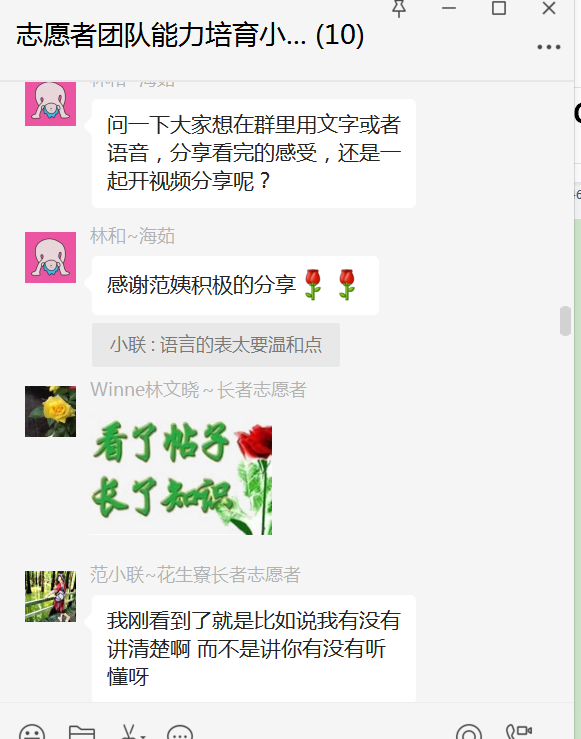581x739 pixels.
Task: Pin the chat window on top
Action: [399, 8]
